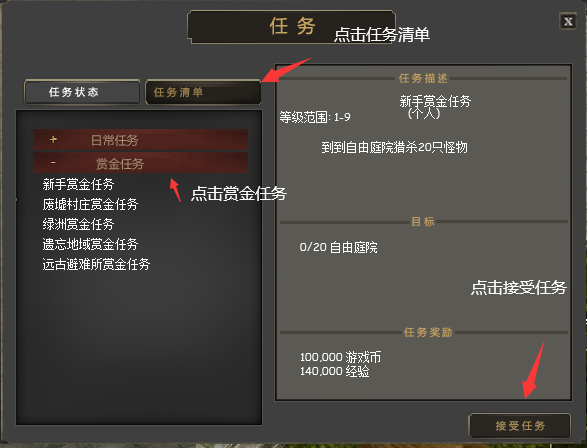Image resolution: width=587 pixels, height=448 pixels.
Task: Click the 目标 section heading
Action: tap(423, 222)
